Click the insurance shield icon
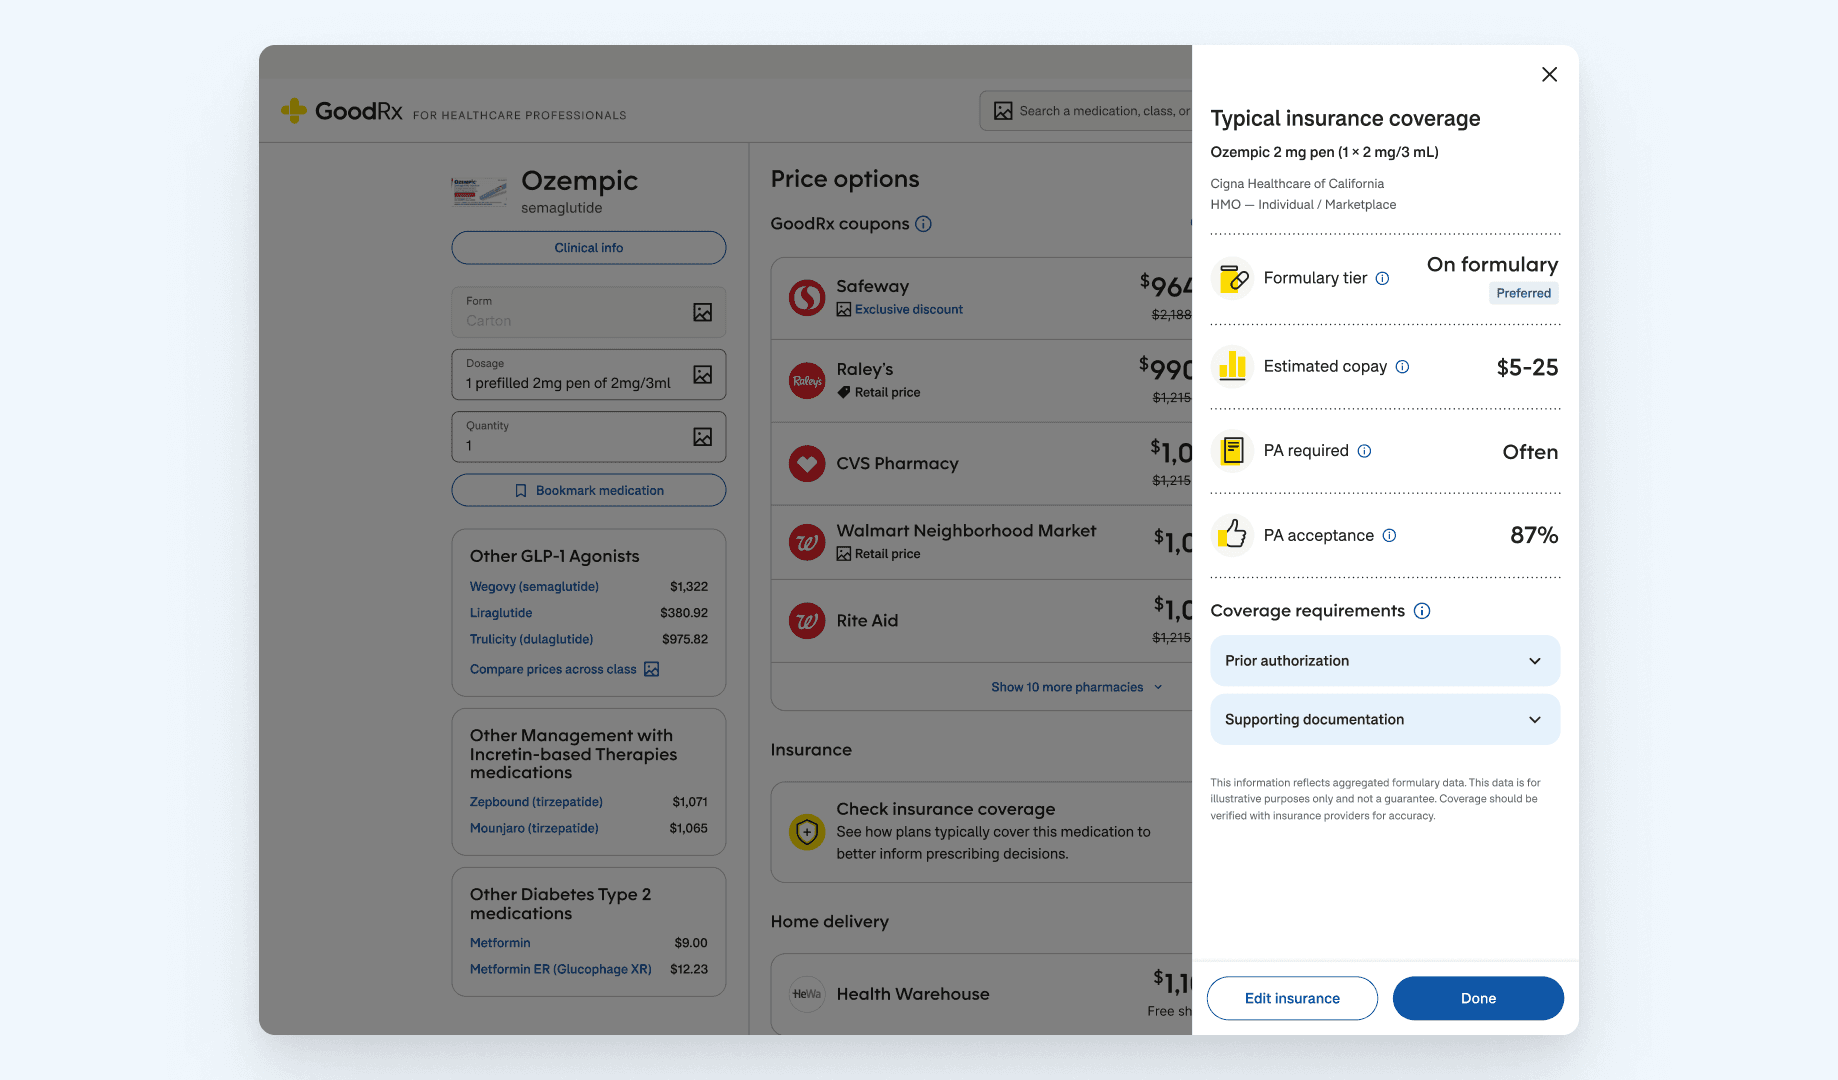The width and height of the screenshot is (1838, 1080). pyautogui.click(x=807, y=831)
